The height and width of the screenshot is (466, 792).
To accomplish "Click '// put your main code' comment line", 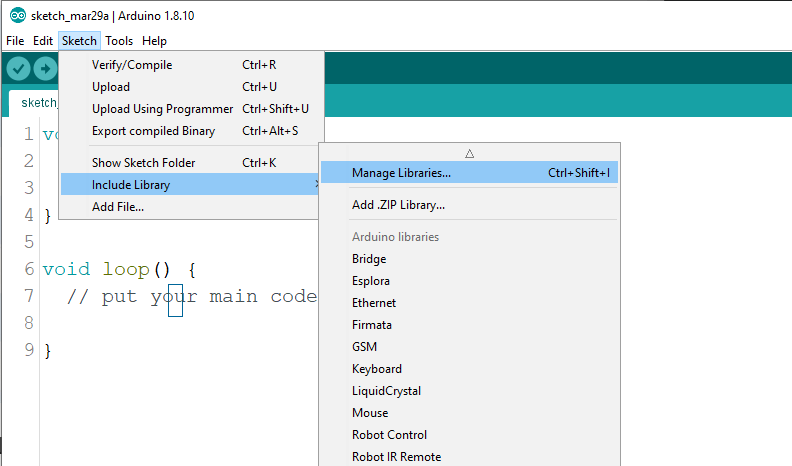I will pos(192,296).
